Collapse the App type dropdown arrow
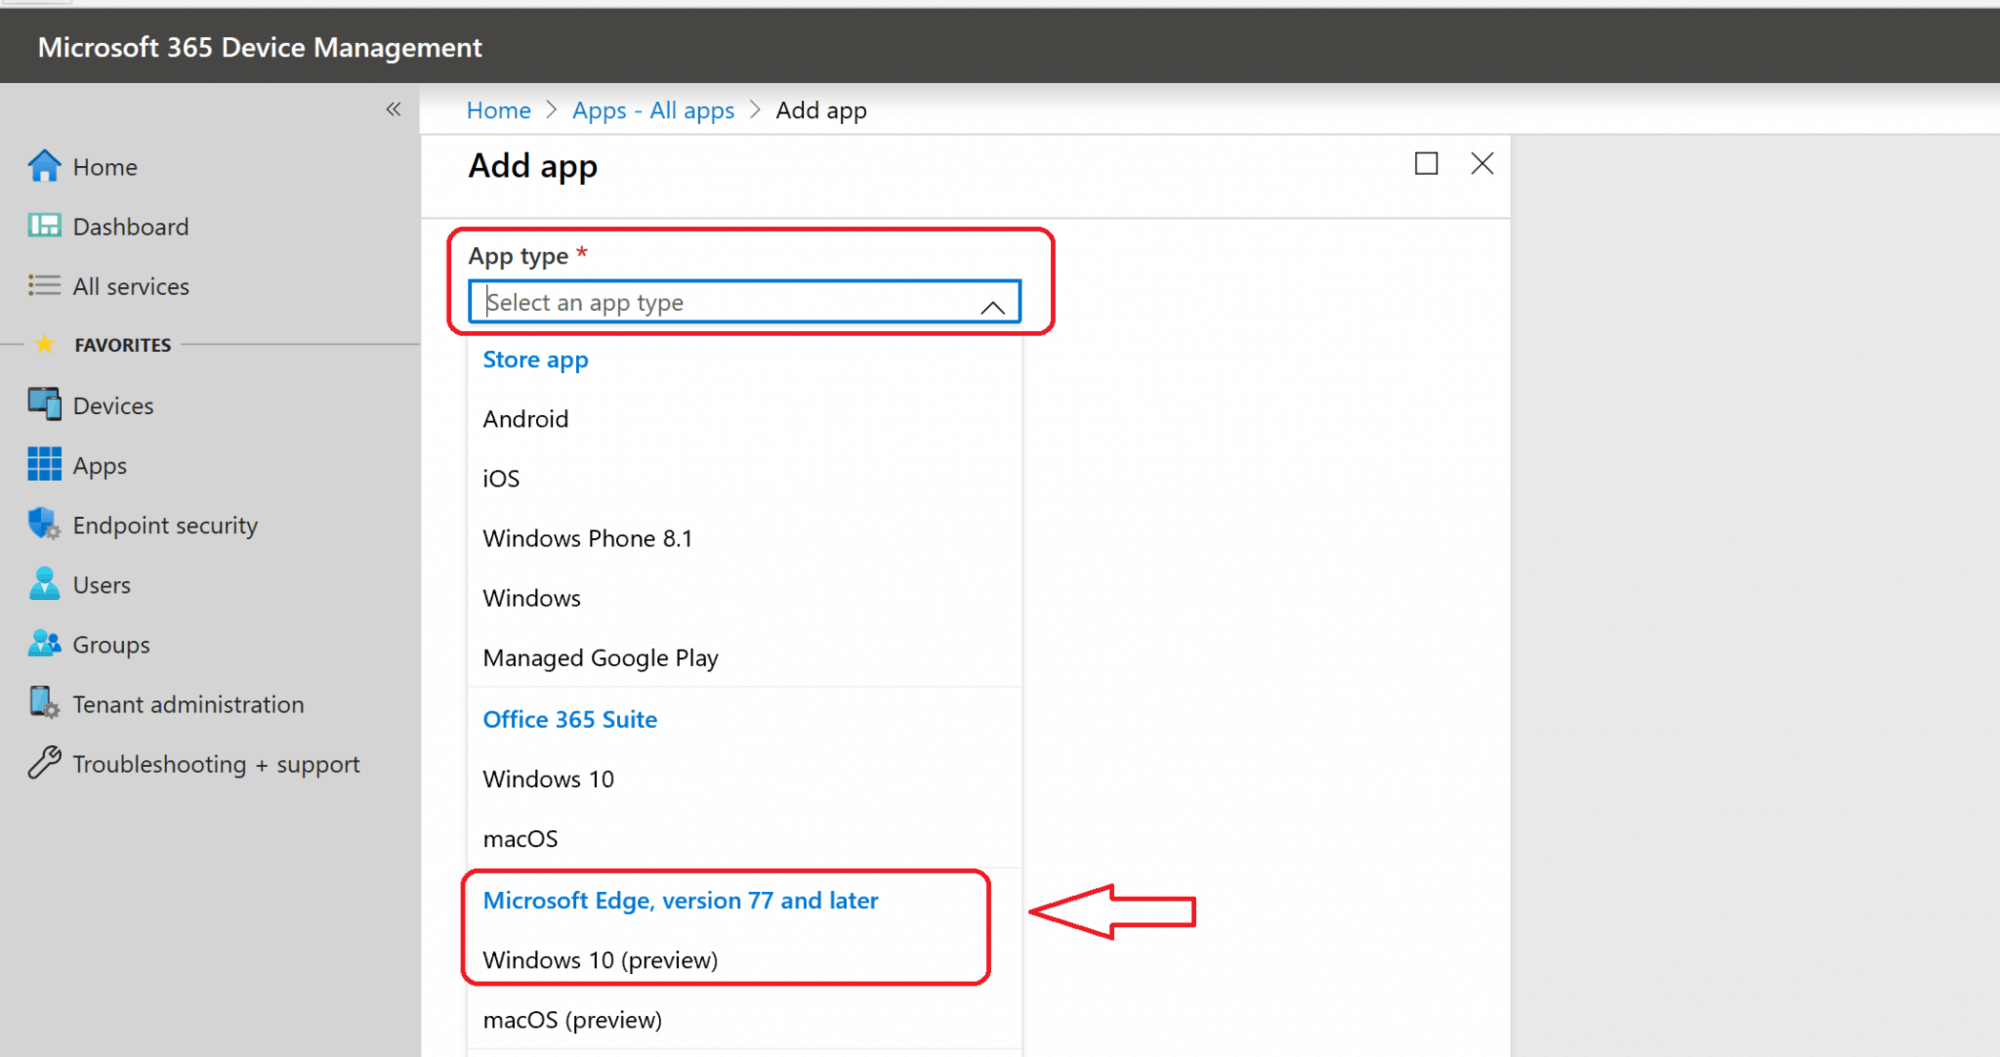Image resolution: width=2000 pixels, height=1057 pixels. pos(992,306)
